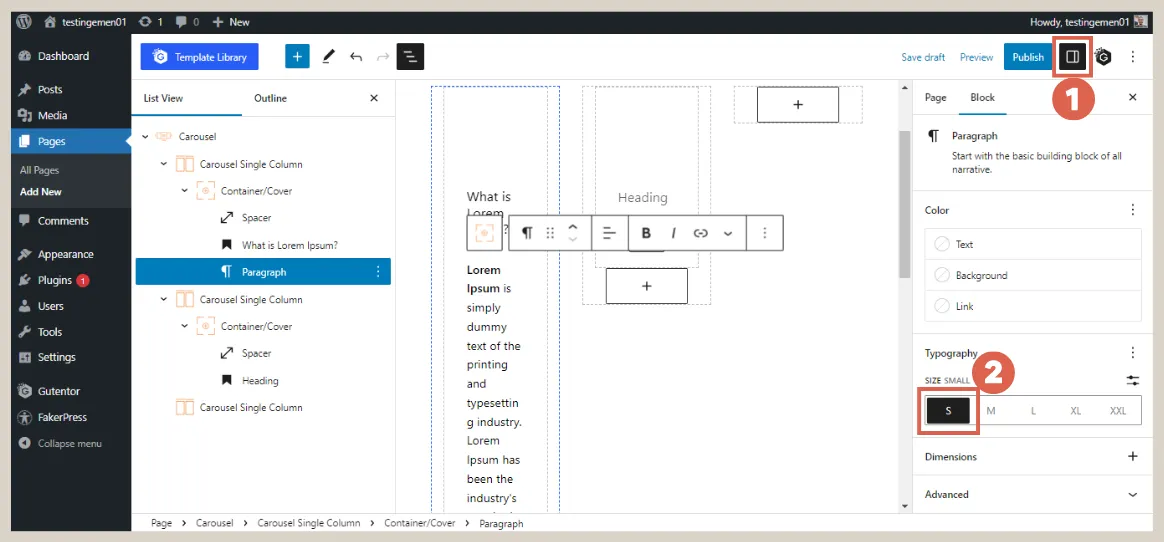This screenshot has width=1164, height=542.
Task: Expand the Advanced panel section
Action: [x=1132, y=494]
